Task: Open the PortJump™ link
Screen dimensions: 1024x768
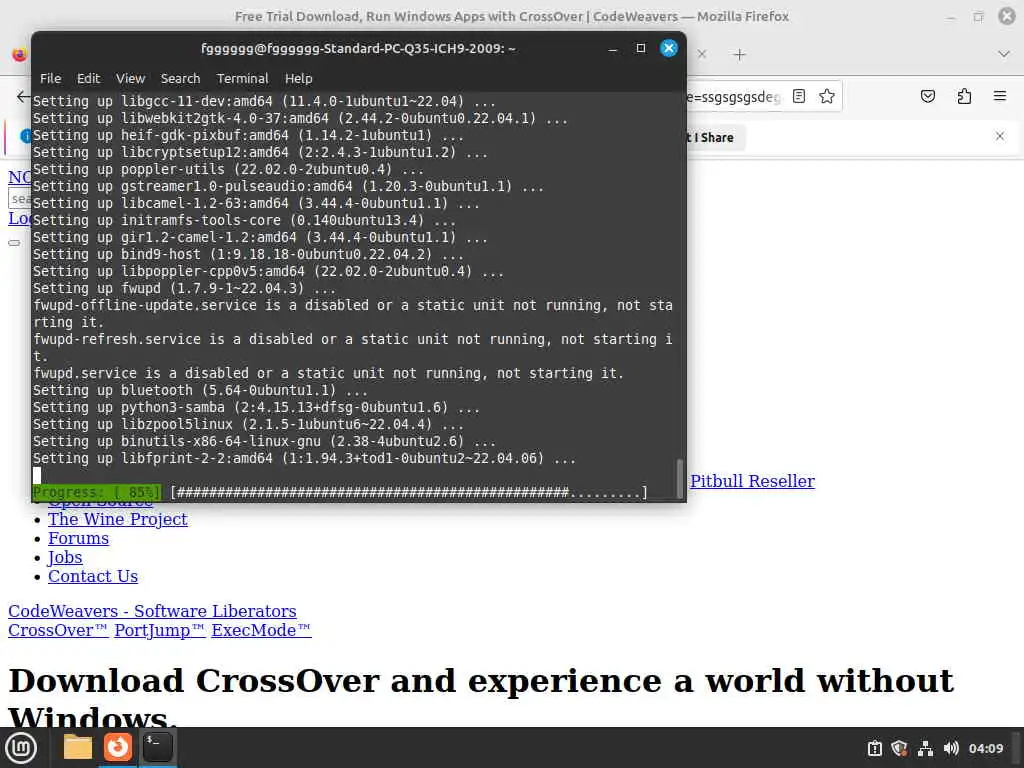Action: point(160,630)
